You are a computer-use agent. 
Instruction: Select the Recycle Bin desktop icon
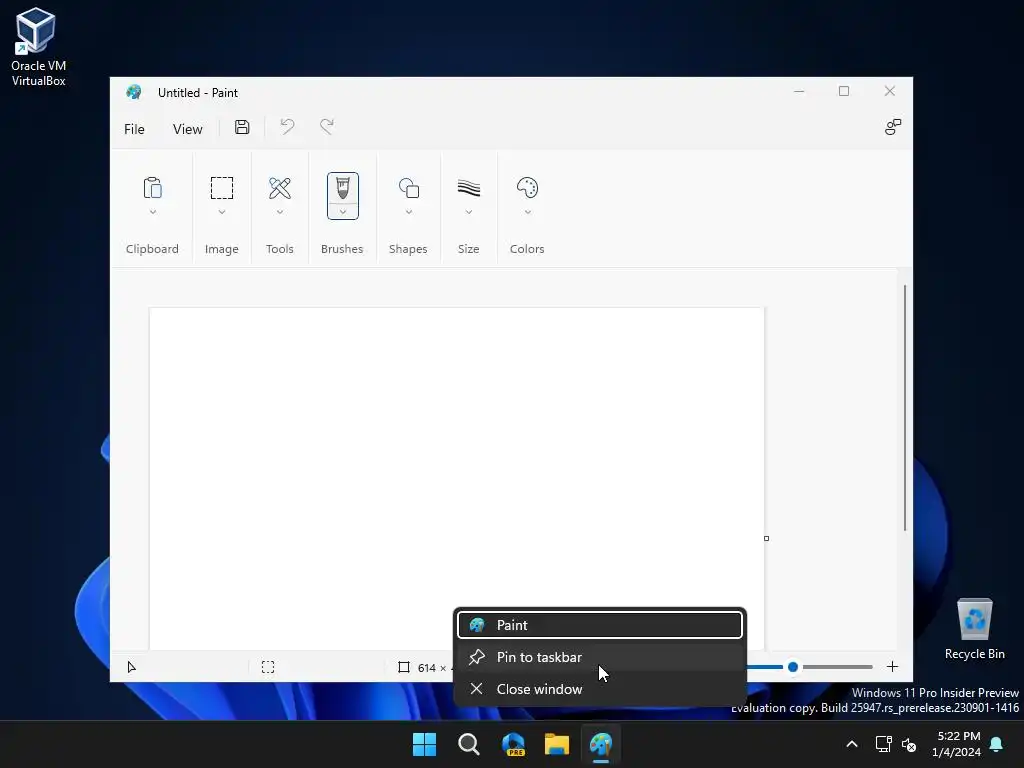[x=974, y=629]
